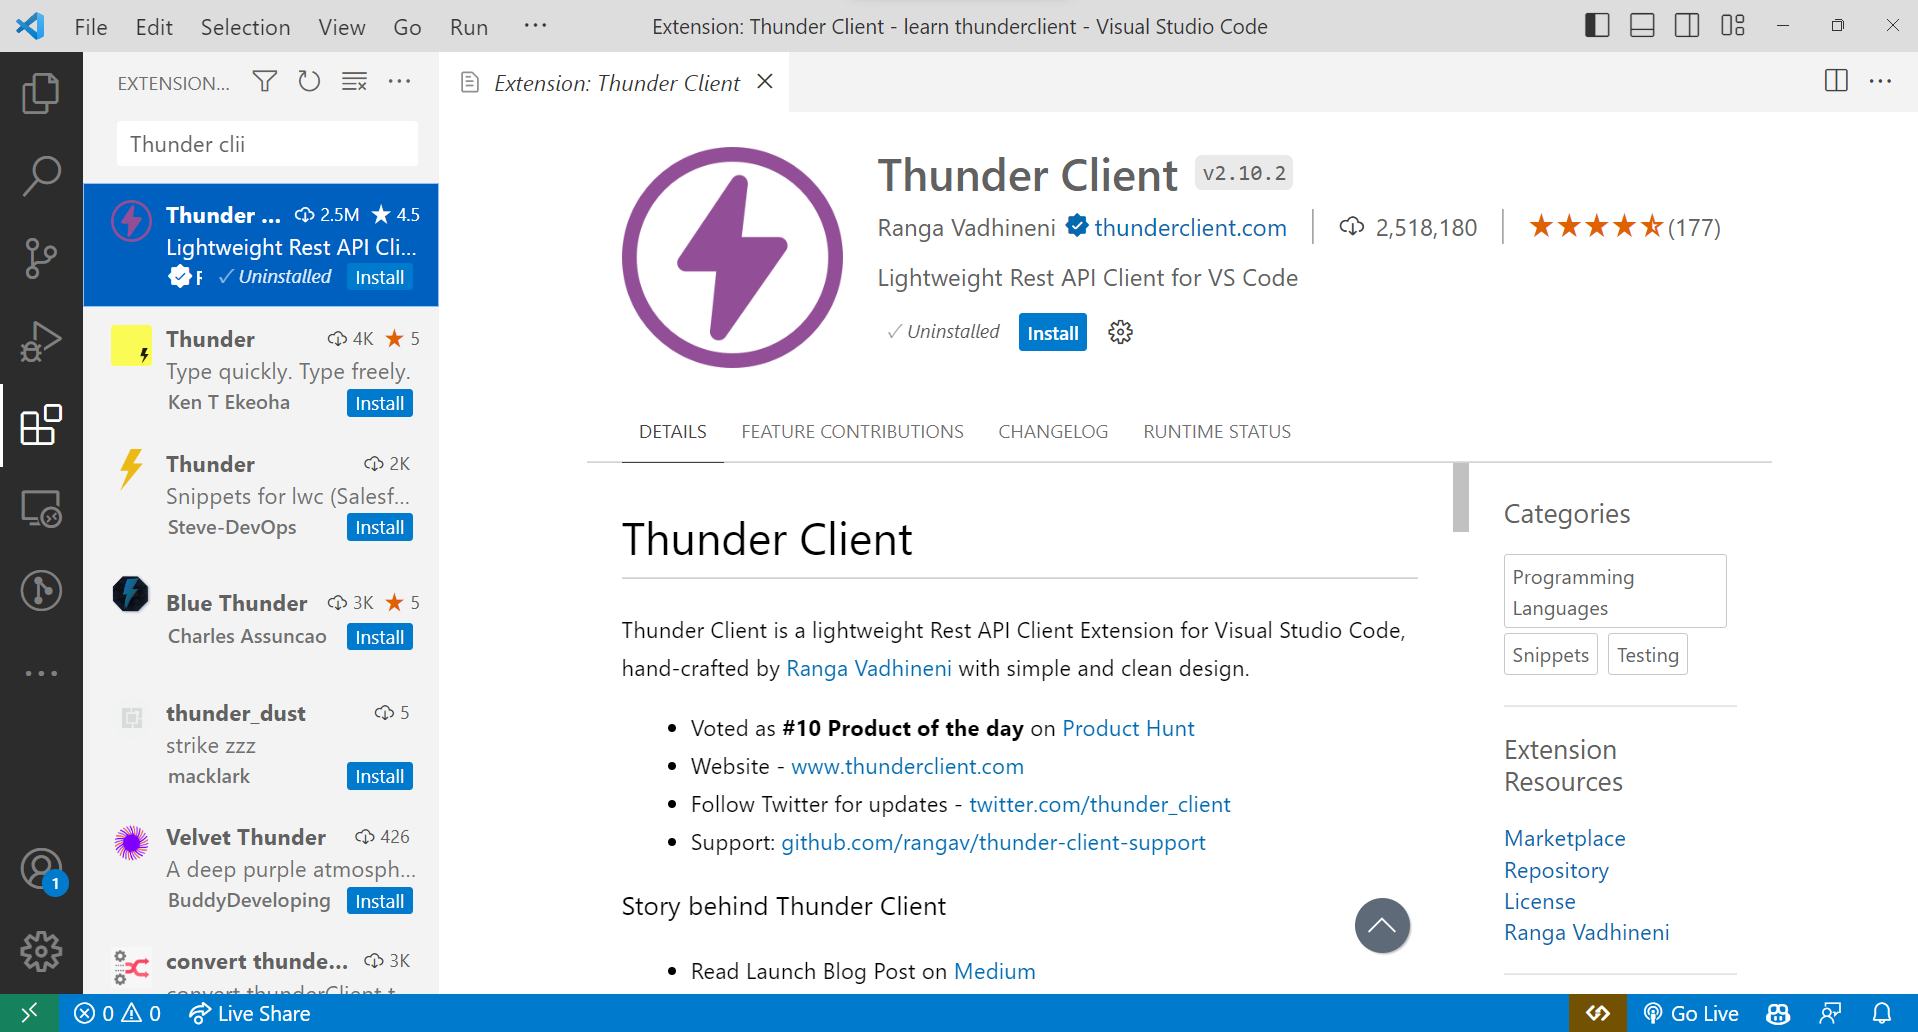Split the editor right
1918x1032 pixels.
click(x=1836, y=81)
